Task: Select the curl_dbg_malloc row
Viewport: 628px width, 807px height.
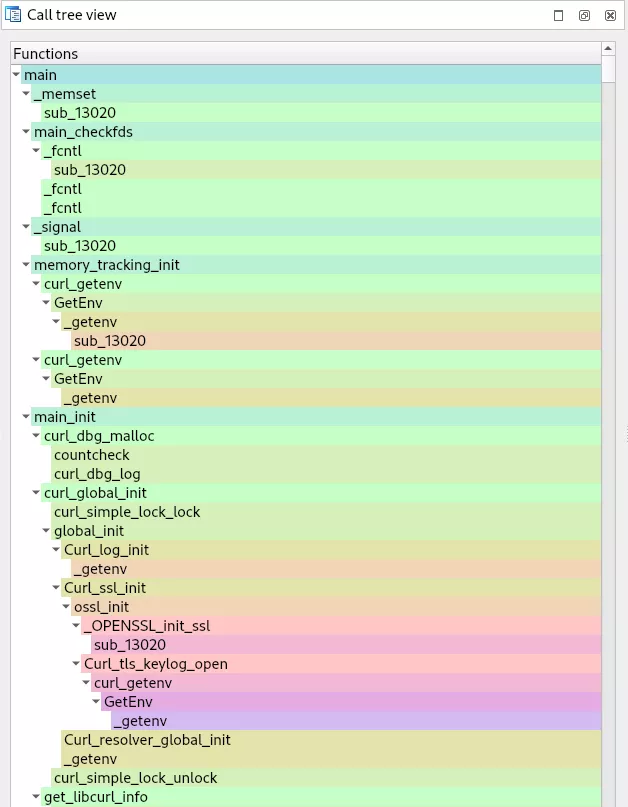Action: [321, 436]
